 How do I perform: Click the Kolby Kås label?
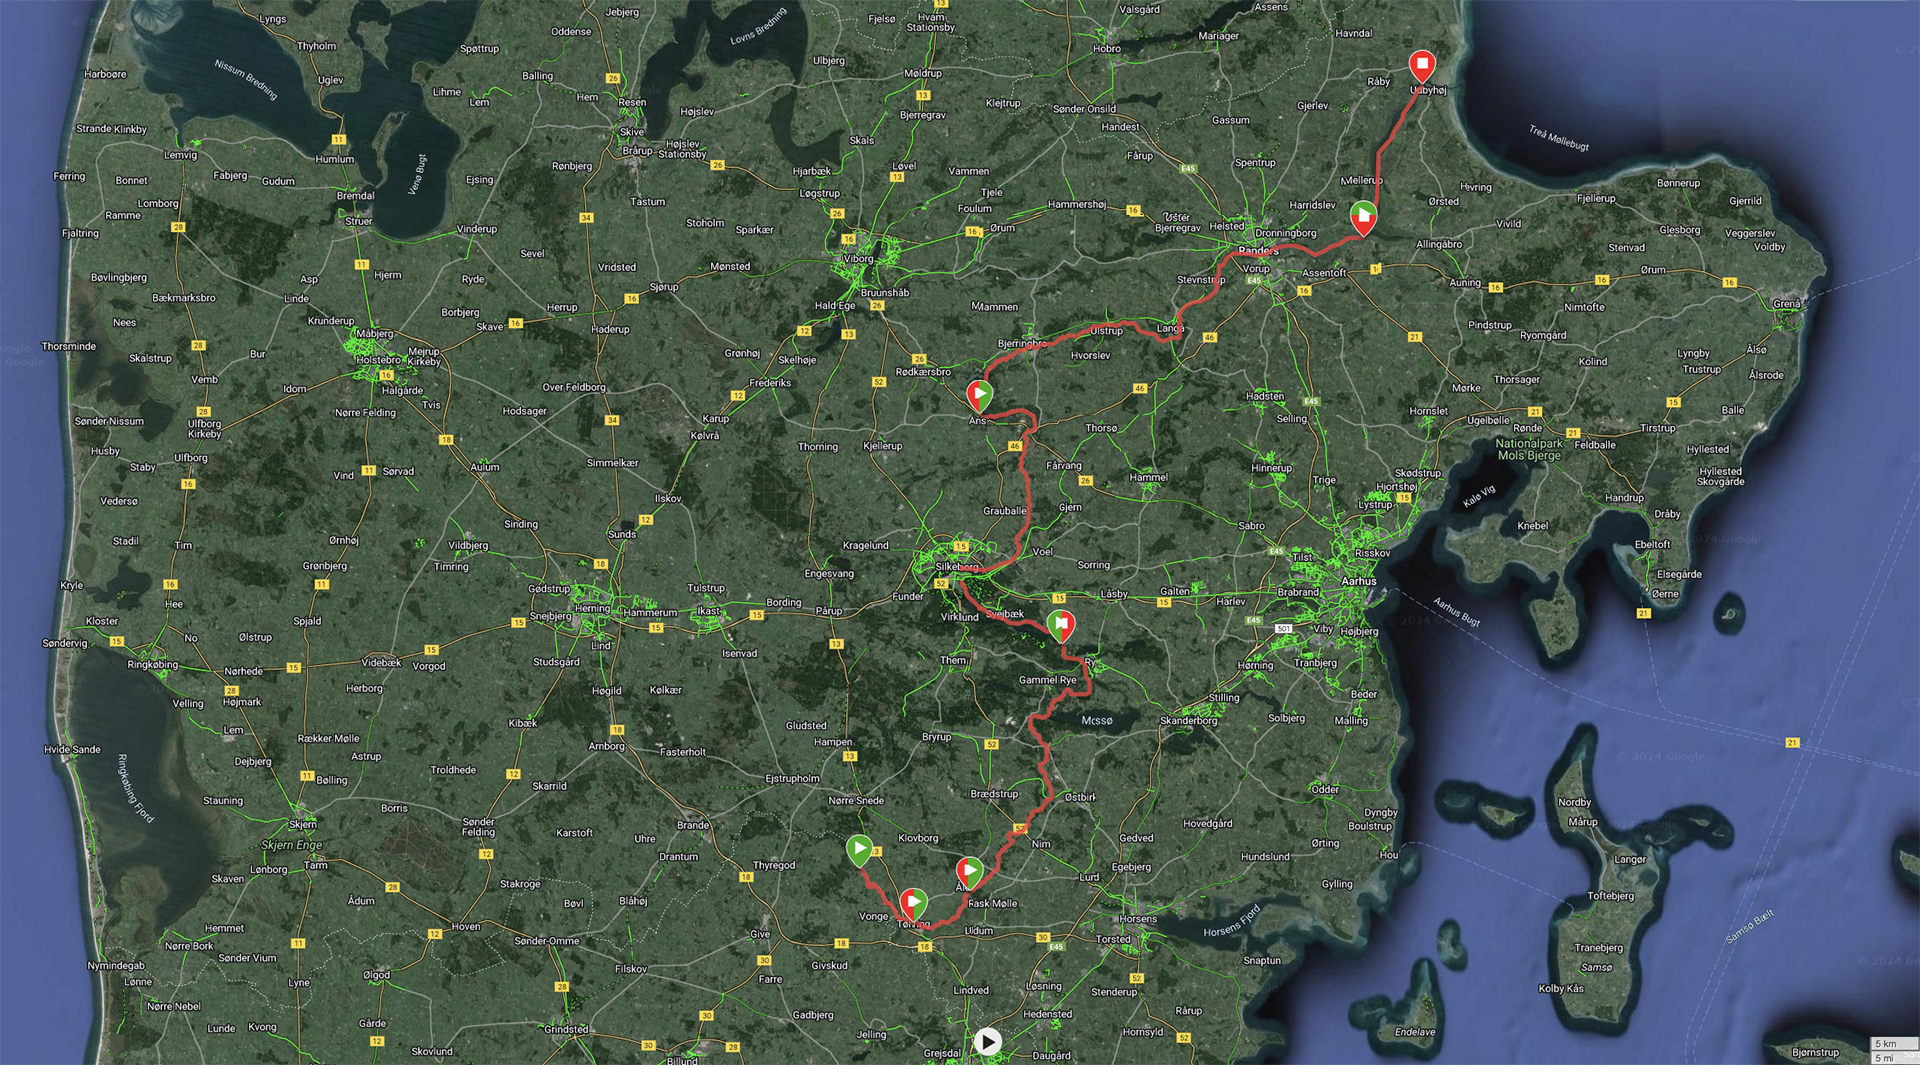coord(1561,988)
